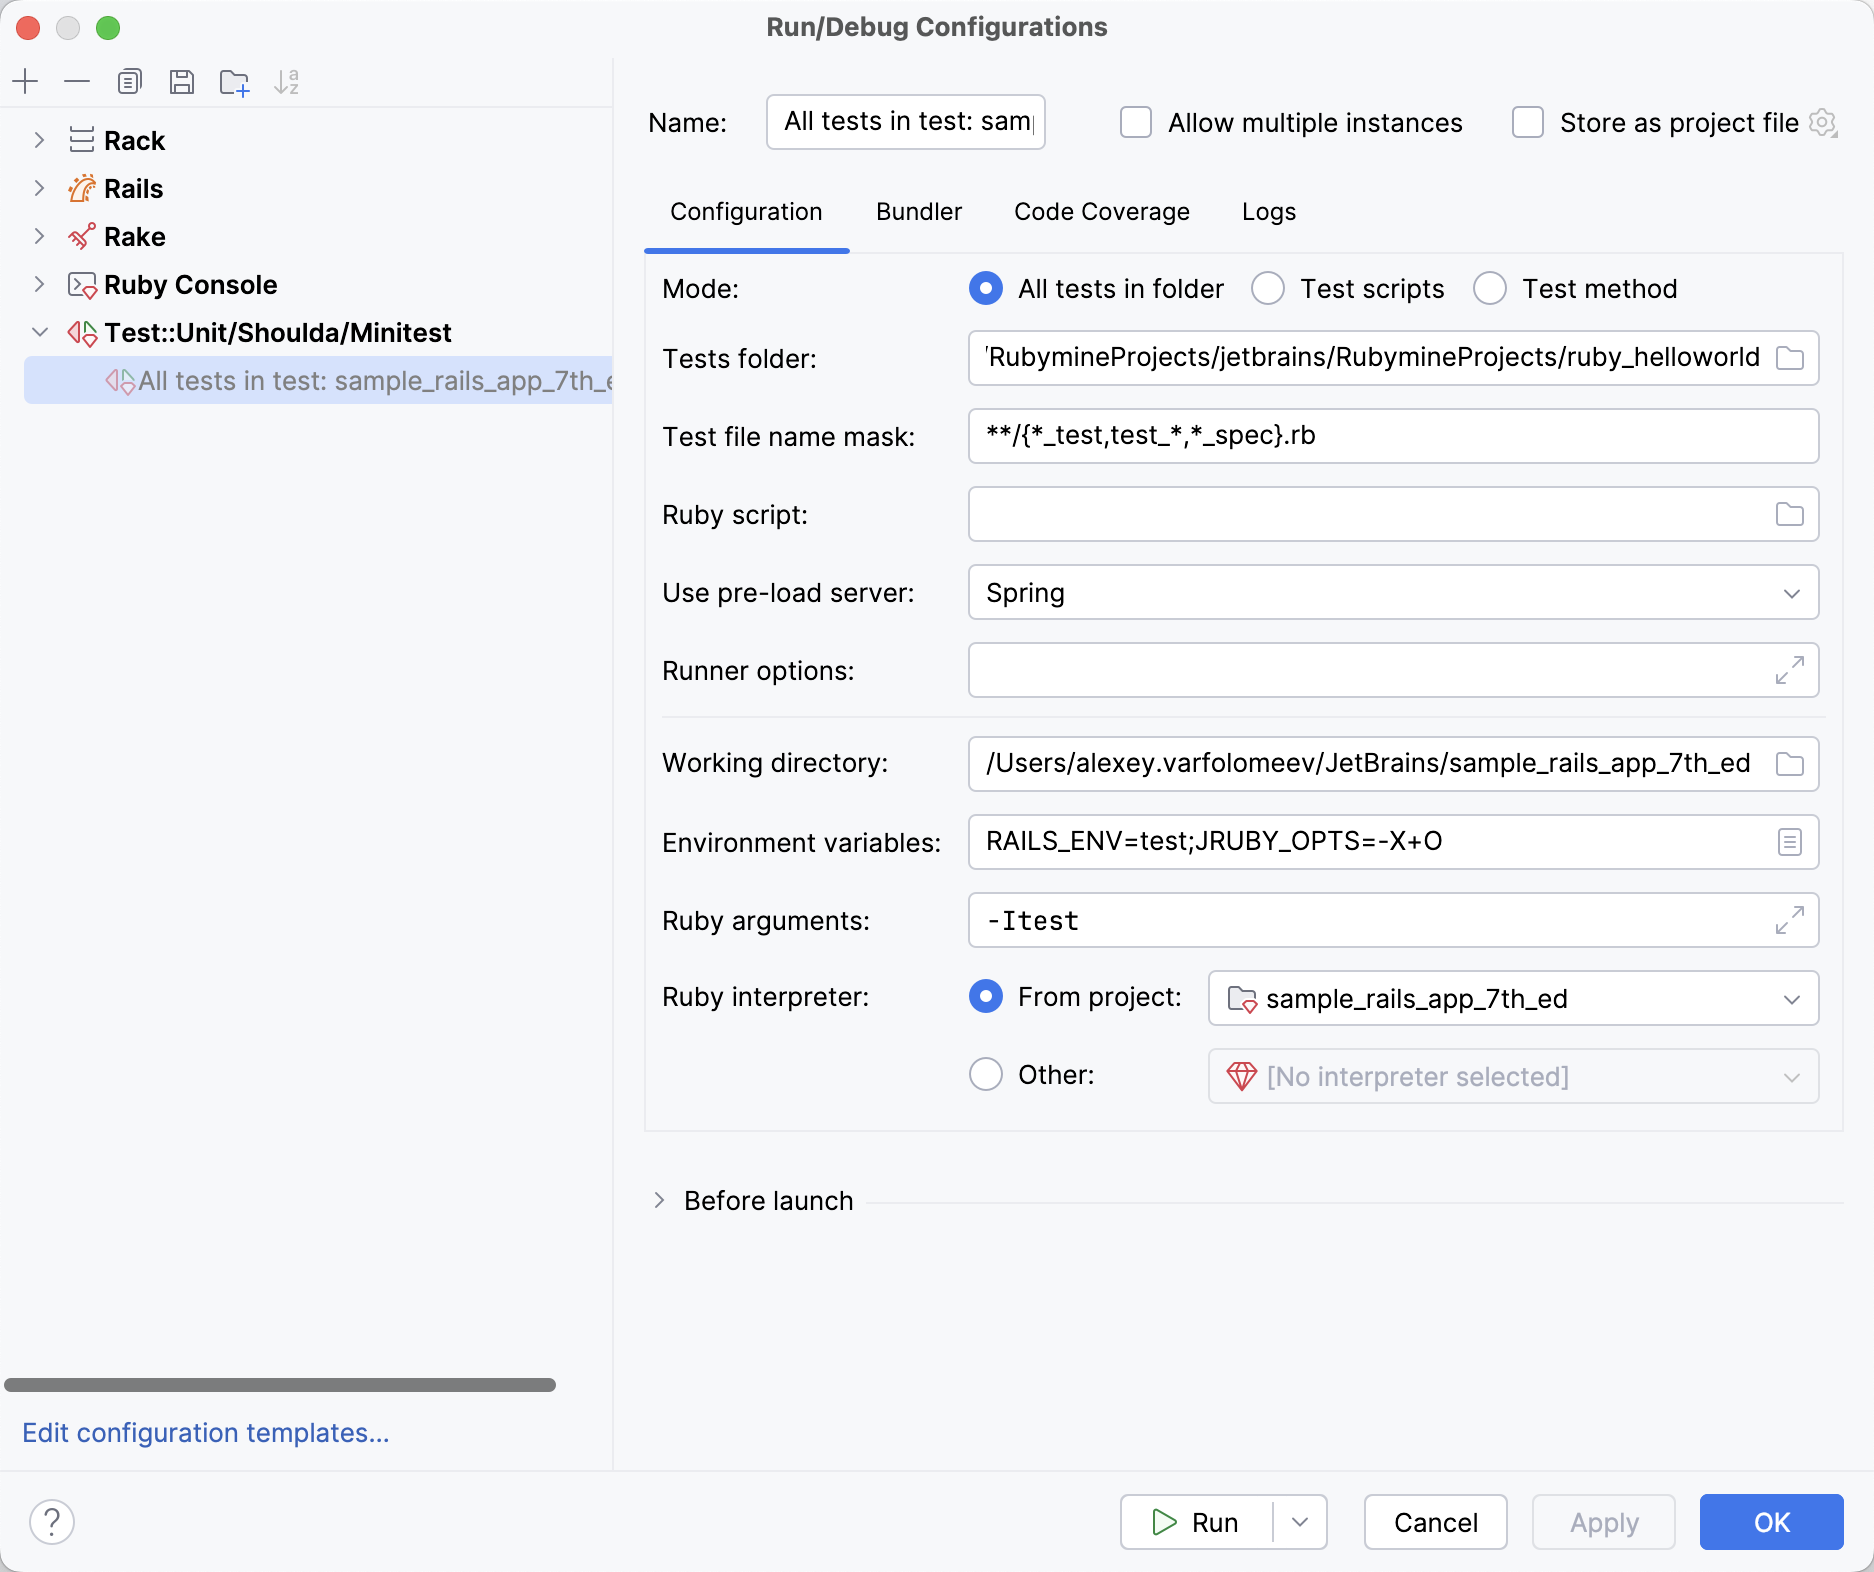The image size is (1874, 1572).
Task: Apply the configuration changes
Action: [x=1602, y=1522]
